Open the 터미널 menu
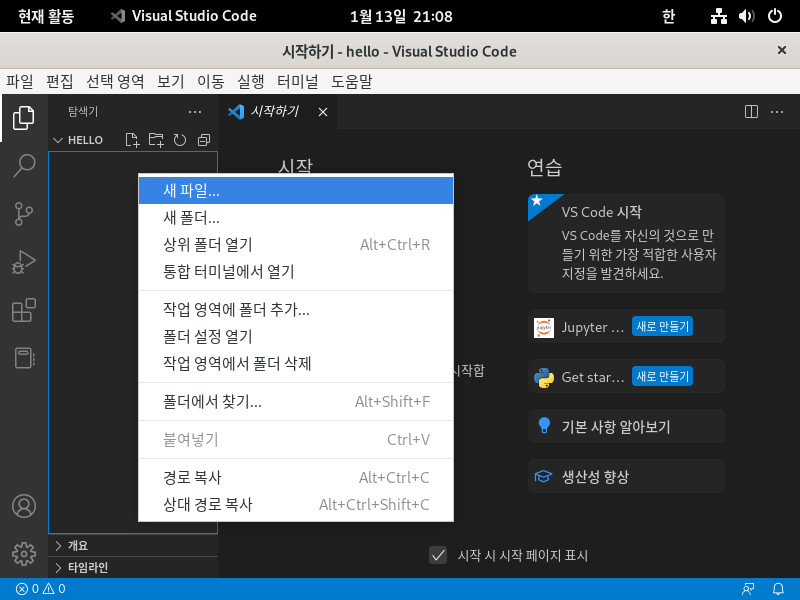 click(x=297, y=81)
